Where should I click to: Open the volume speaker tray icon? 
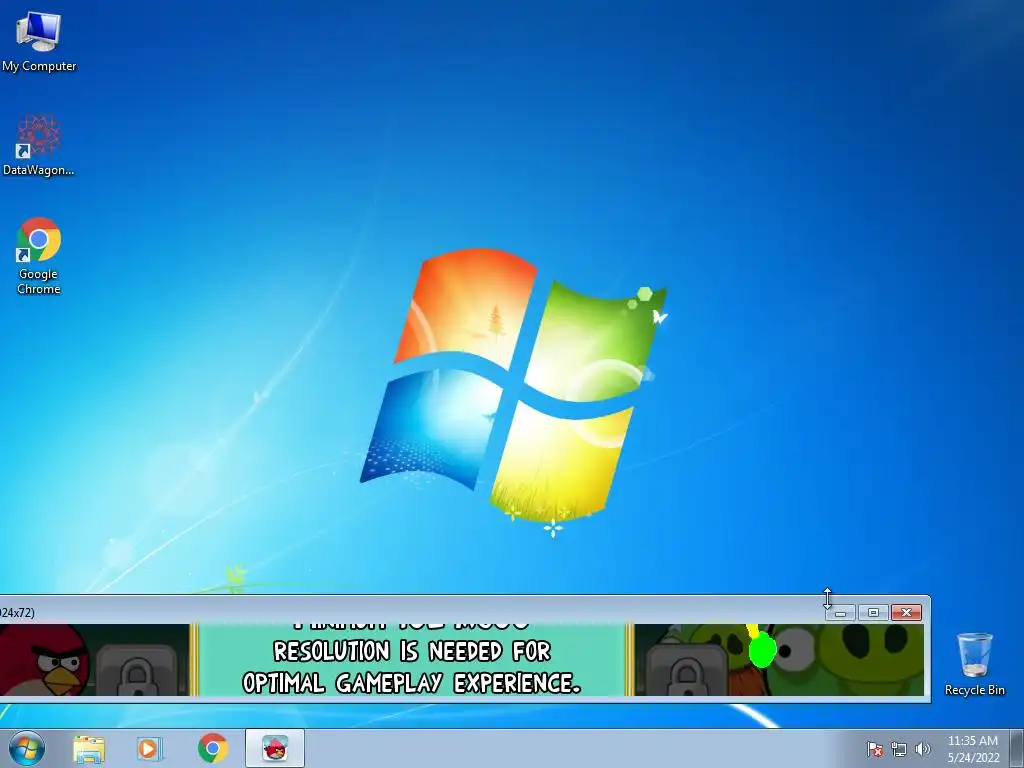click(922, 749)
